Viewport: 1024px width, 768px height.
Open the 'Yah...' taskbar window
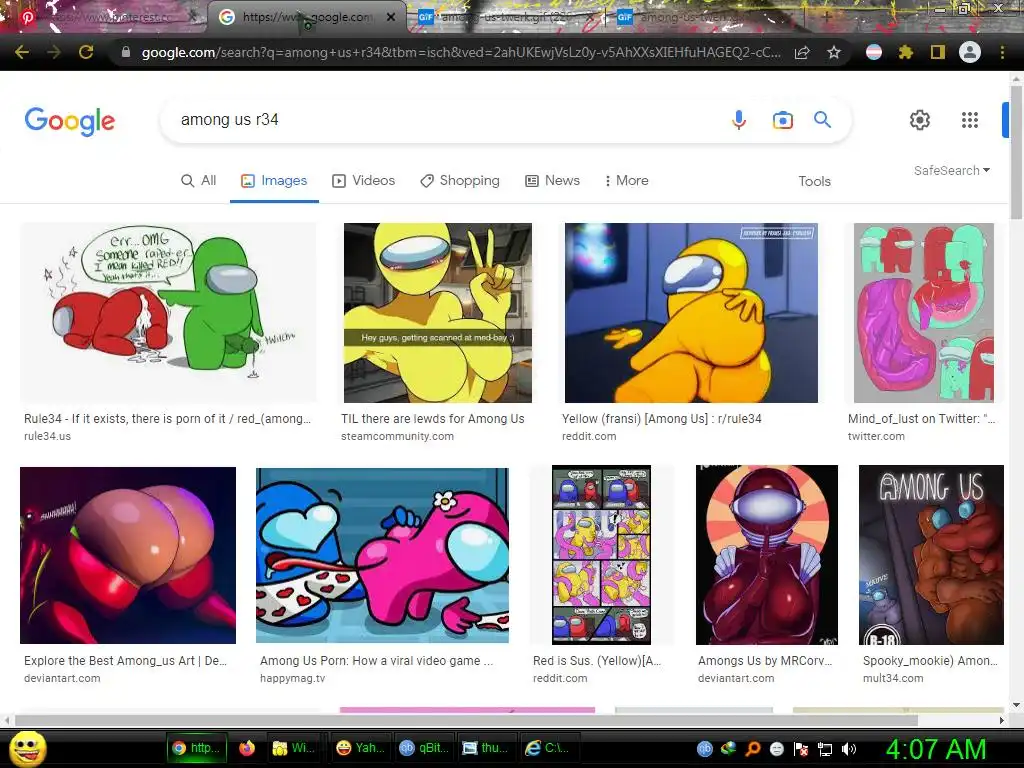click(x=360, y=748)
